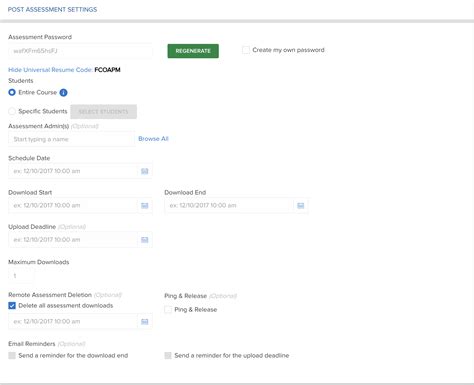Click the Download End date field
474x385 pixels.
[229, 205]
